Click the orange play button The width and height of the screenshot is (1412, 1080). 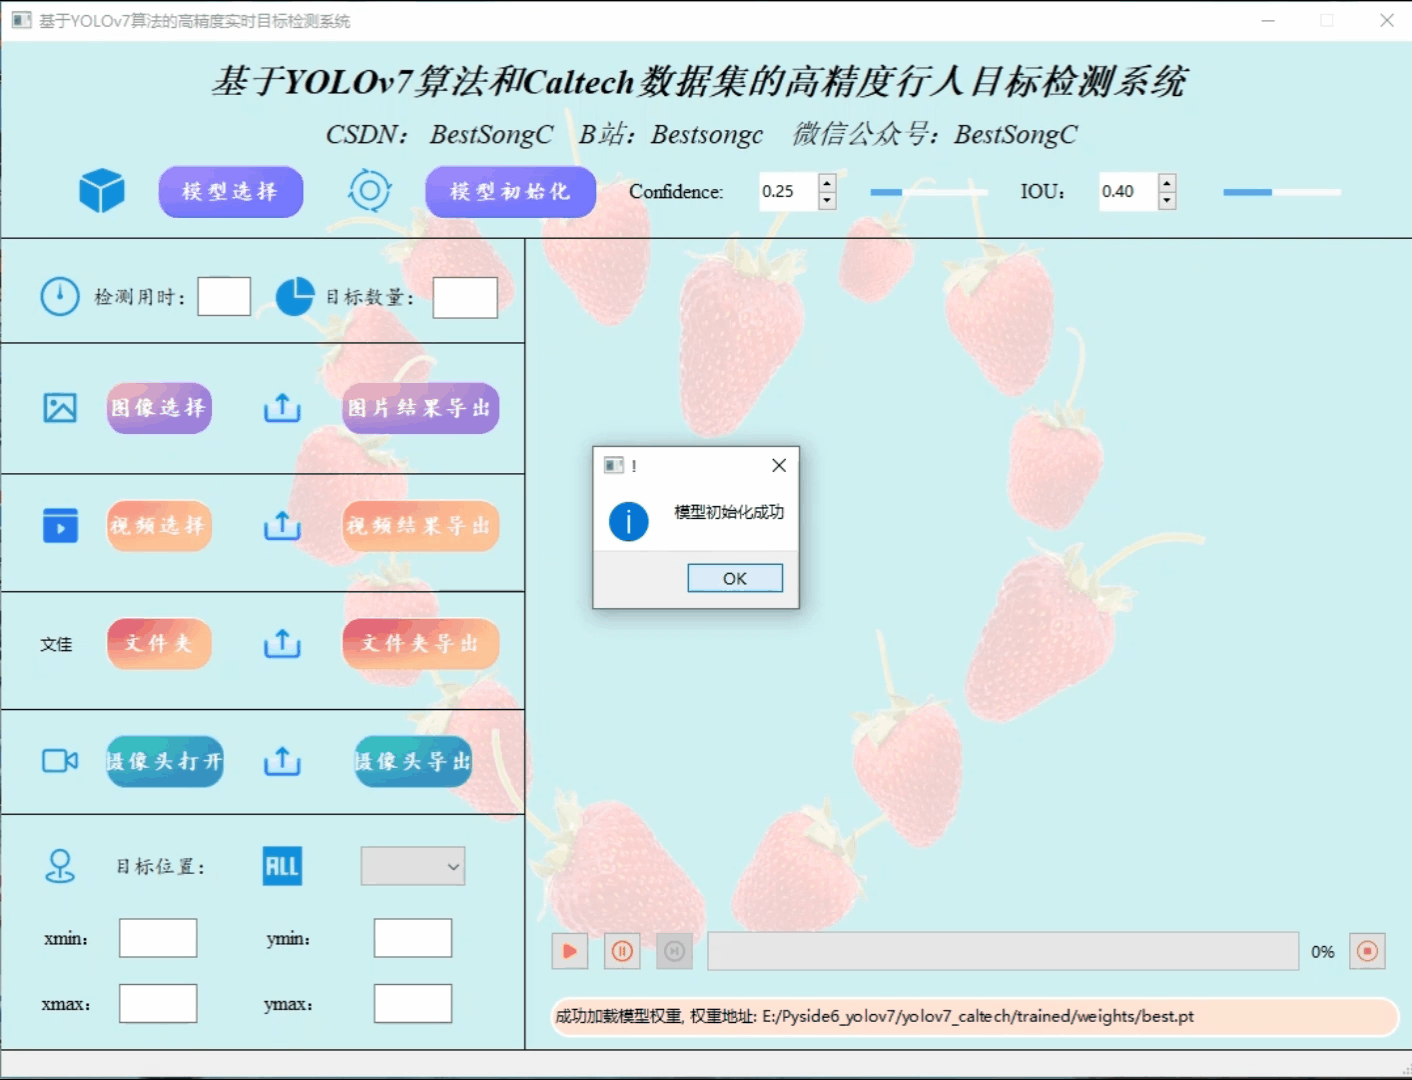570,951
